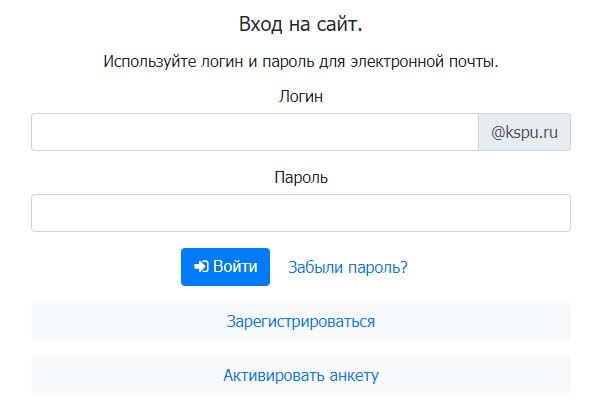Screen dimensions: 599x411
Task: Click the Логин field label
Action: [x=301, y=96]
